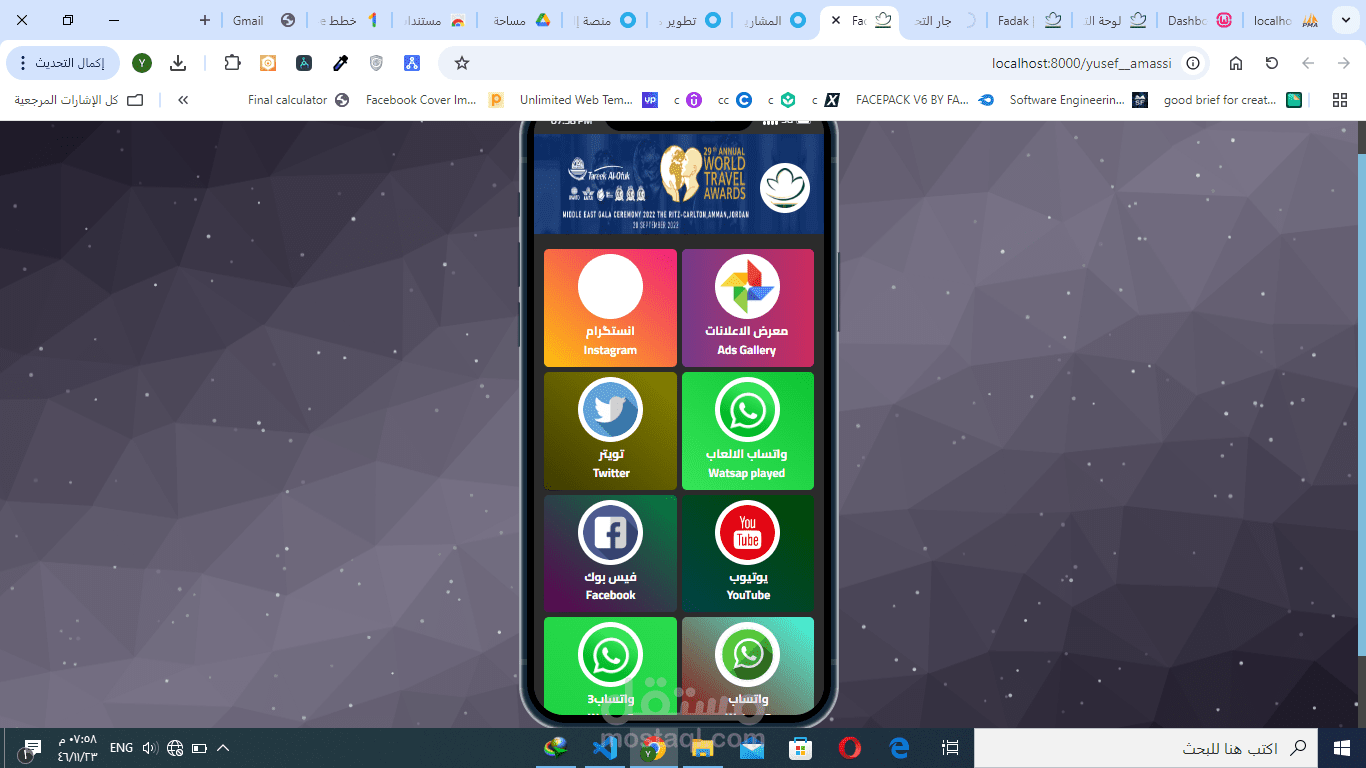Click the World Travel Awards banner
The width and height of the screenshot is (1366, 768).
tap(678, 184)
